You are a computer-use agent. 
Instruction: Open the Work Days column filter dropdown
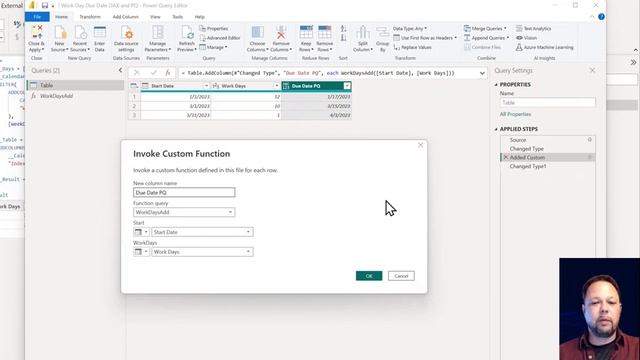[x=276, y=86]
